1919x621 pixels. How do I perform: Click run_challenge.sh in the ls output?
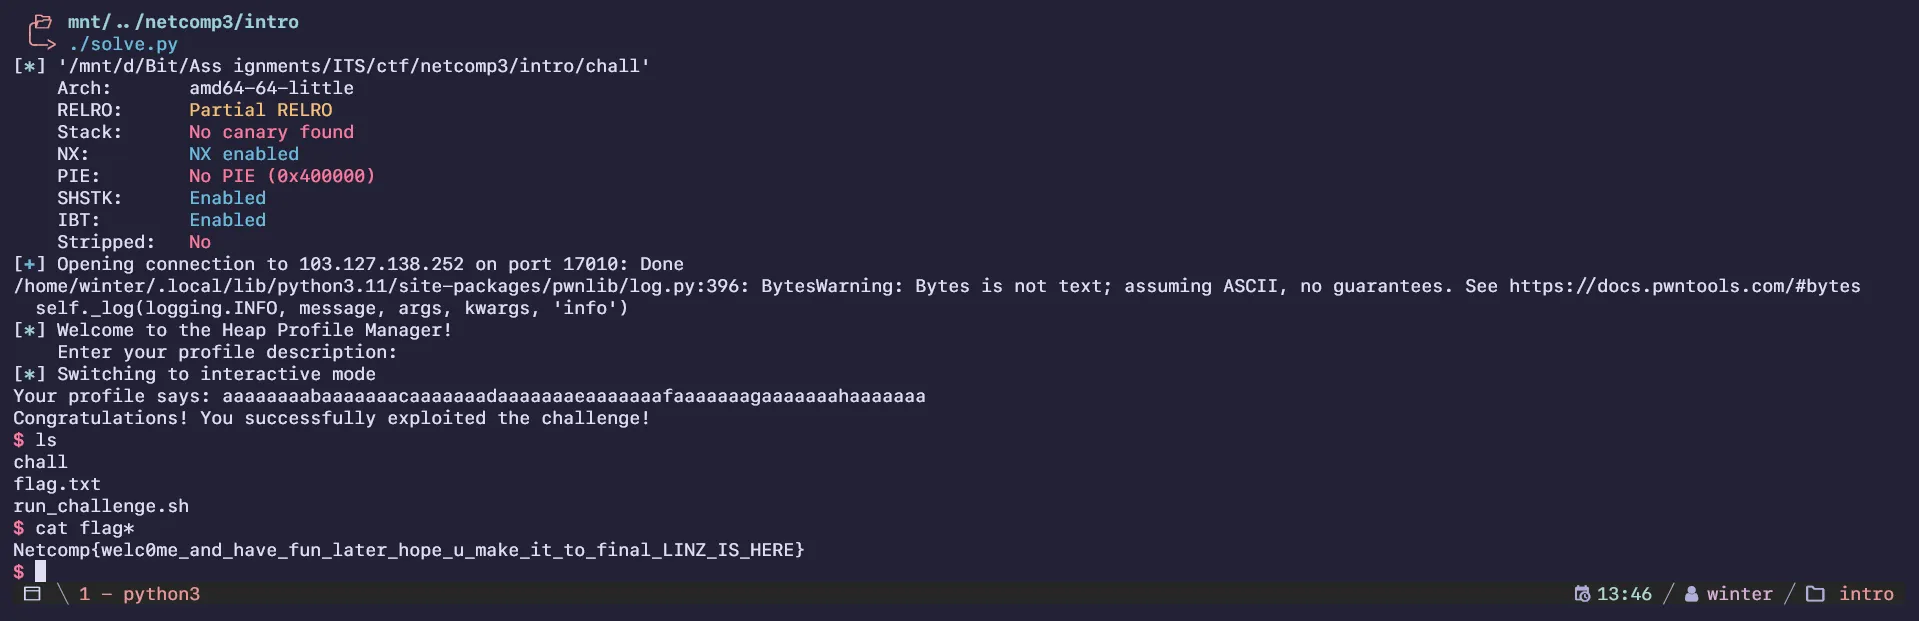pos(101,506)
